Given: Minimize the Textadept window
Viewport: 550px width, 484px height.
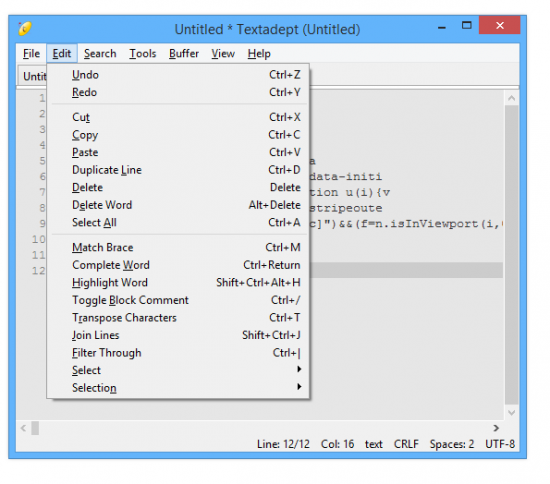Looking at the screenshot, I should click(442, 27).
